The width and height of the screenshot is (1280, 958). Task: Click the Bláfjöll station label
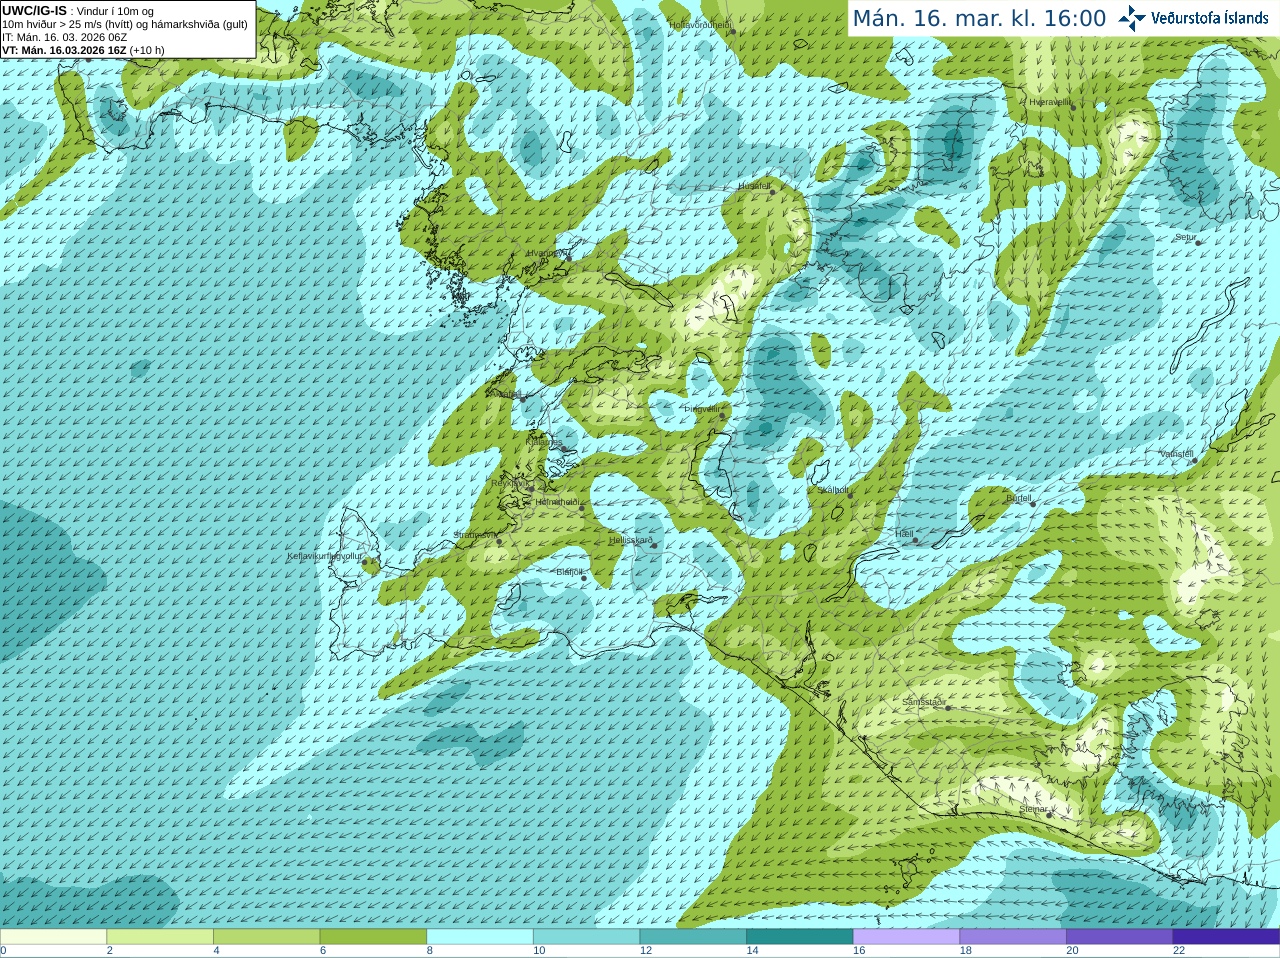click(x=569, y=572)
